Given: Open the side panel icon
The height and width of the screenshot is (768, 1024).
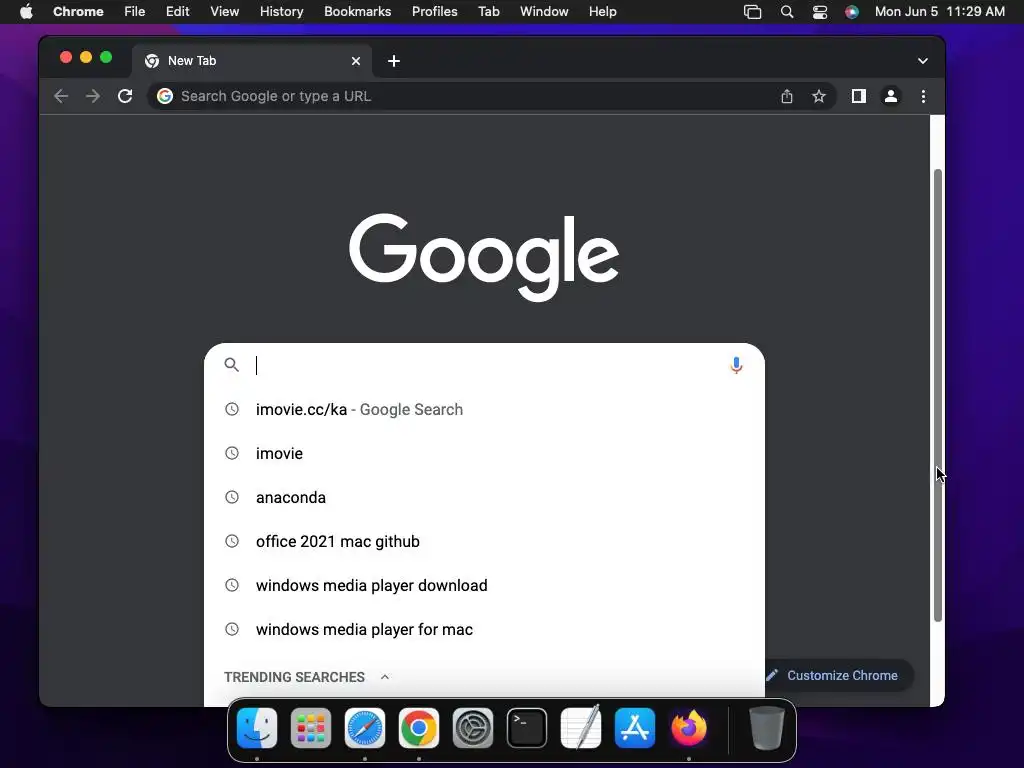Looking at the screenshot, I should coord(858,97).
